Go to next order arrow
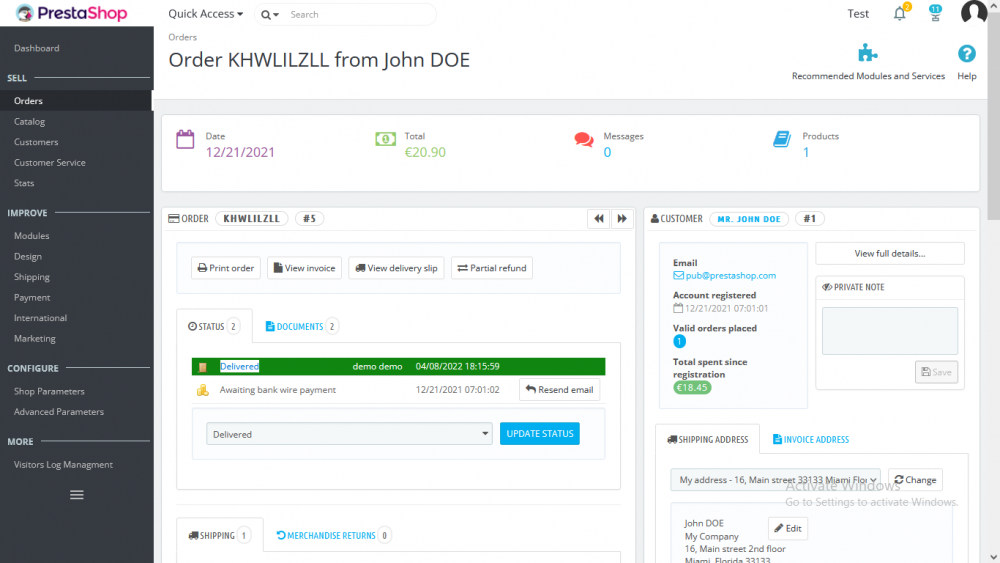The width and height of the screenshot is (1000, 563). point(622,219)
